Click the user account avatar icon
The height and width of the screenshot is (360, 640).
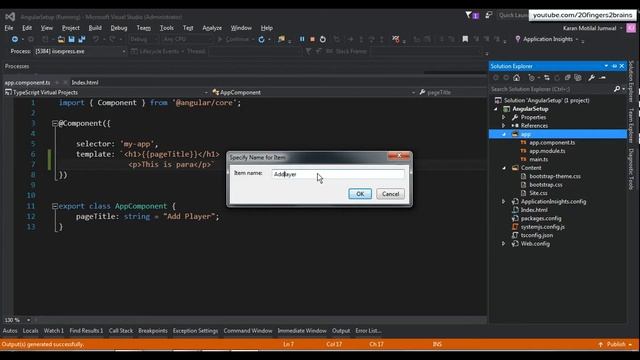coord(631,28)
